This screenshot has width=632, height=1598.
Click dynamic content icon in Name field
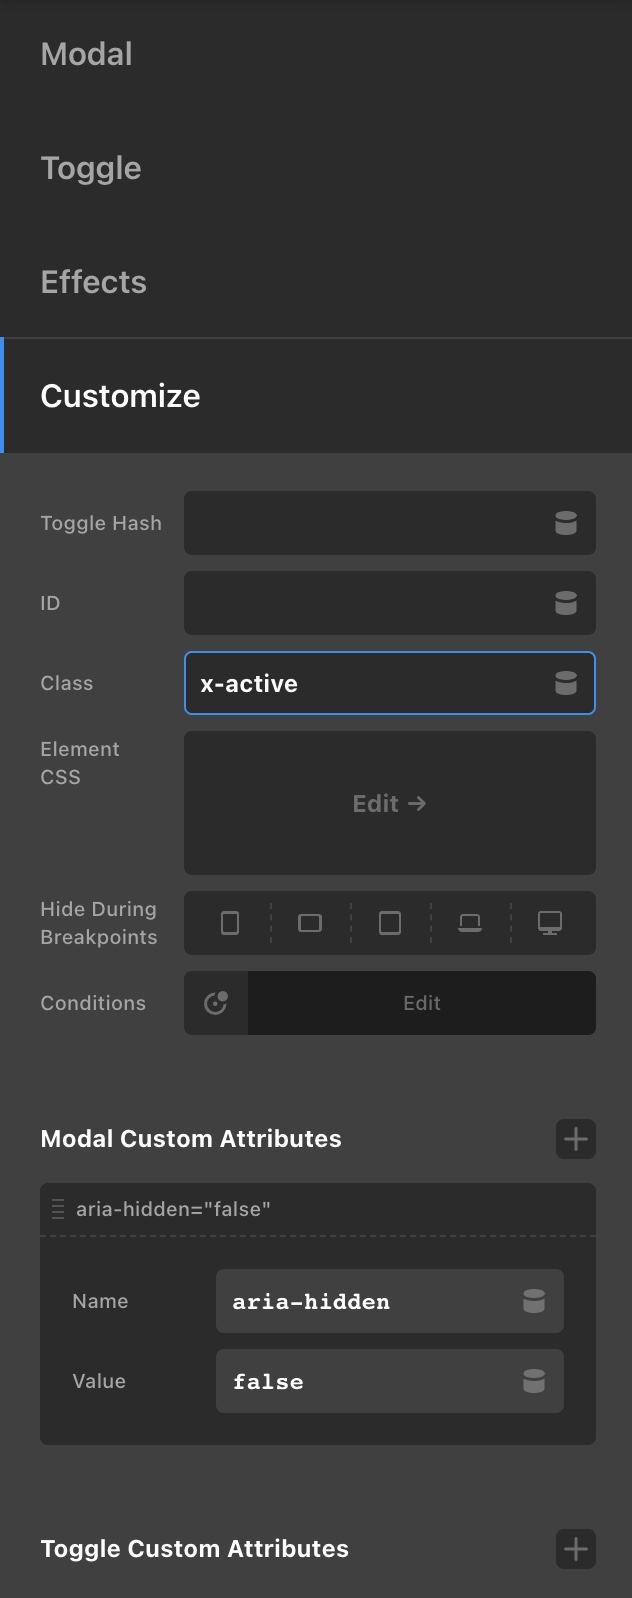534,1301
